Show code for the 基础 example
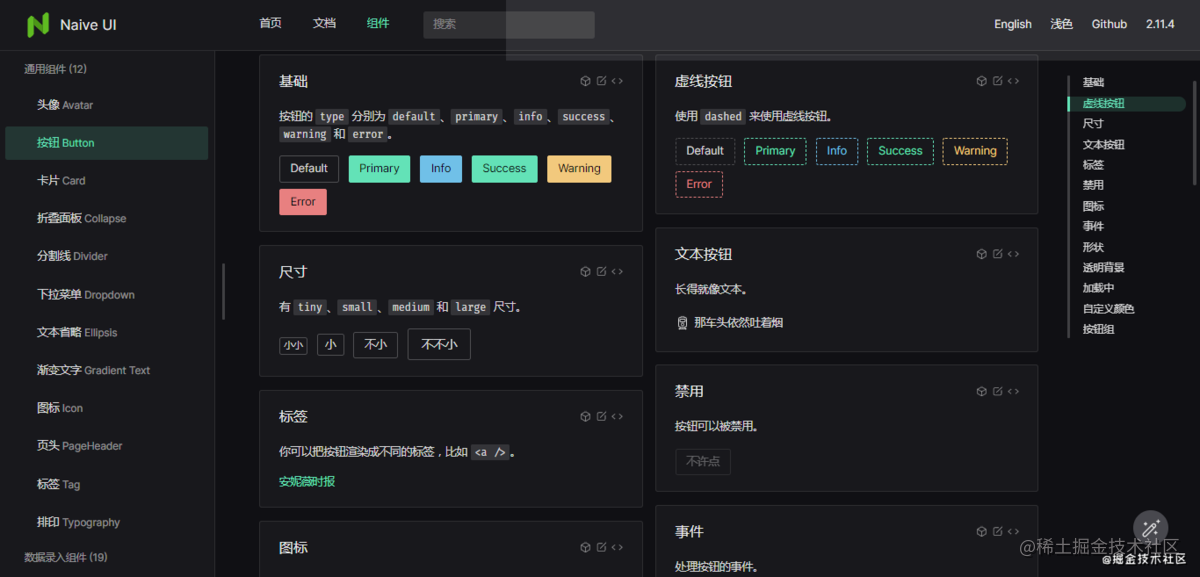Viewport: 1200px width, 577px height. pos(617,80)
